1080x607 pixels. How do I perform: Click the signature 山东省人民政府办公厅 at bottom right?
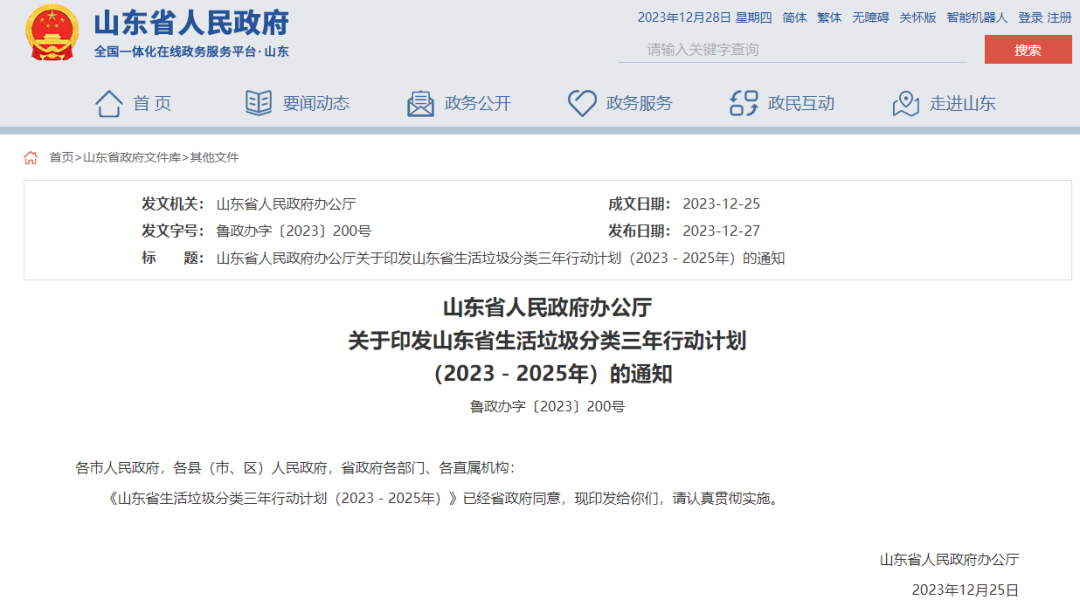pos(949,559)
